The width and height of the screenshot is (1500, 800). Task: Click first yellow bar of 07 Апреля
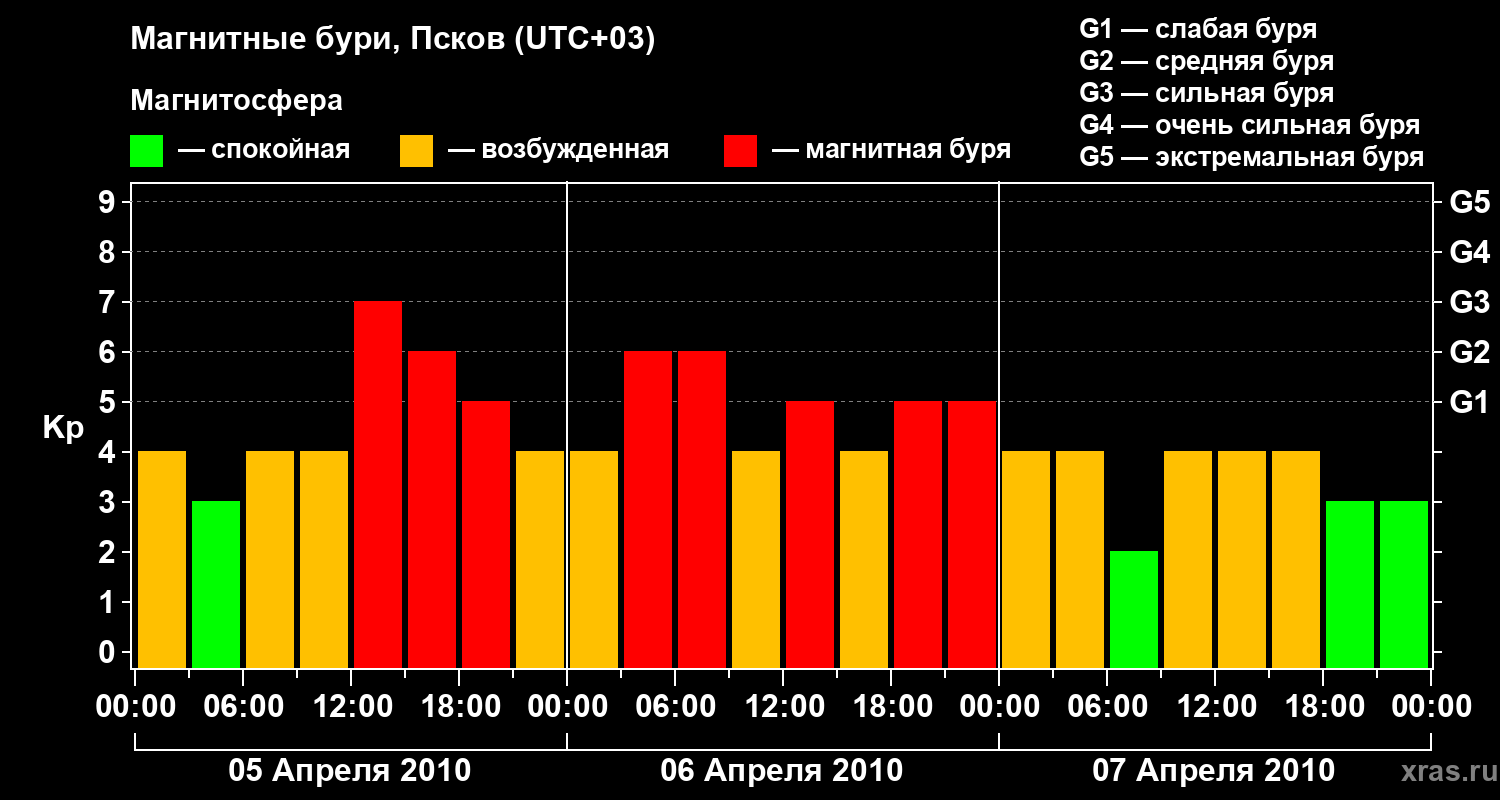[1026, 560]
